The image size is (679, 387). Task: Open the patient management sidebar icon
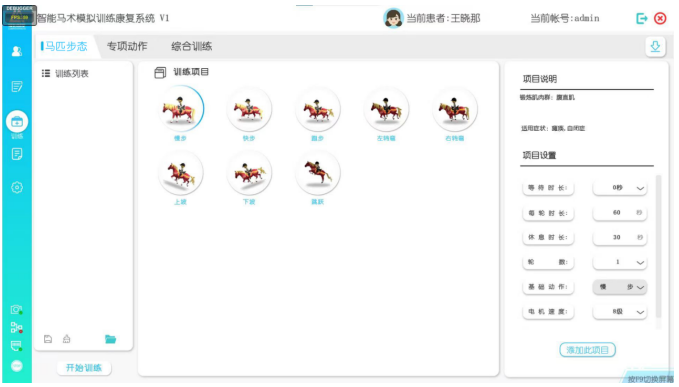(x=17, y=52)
